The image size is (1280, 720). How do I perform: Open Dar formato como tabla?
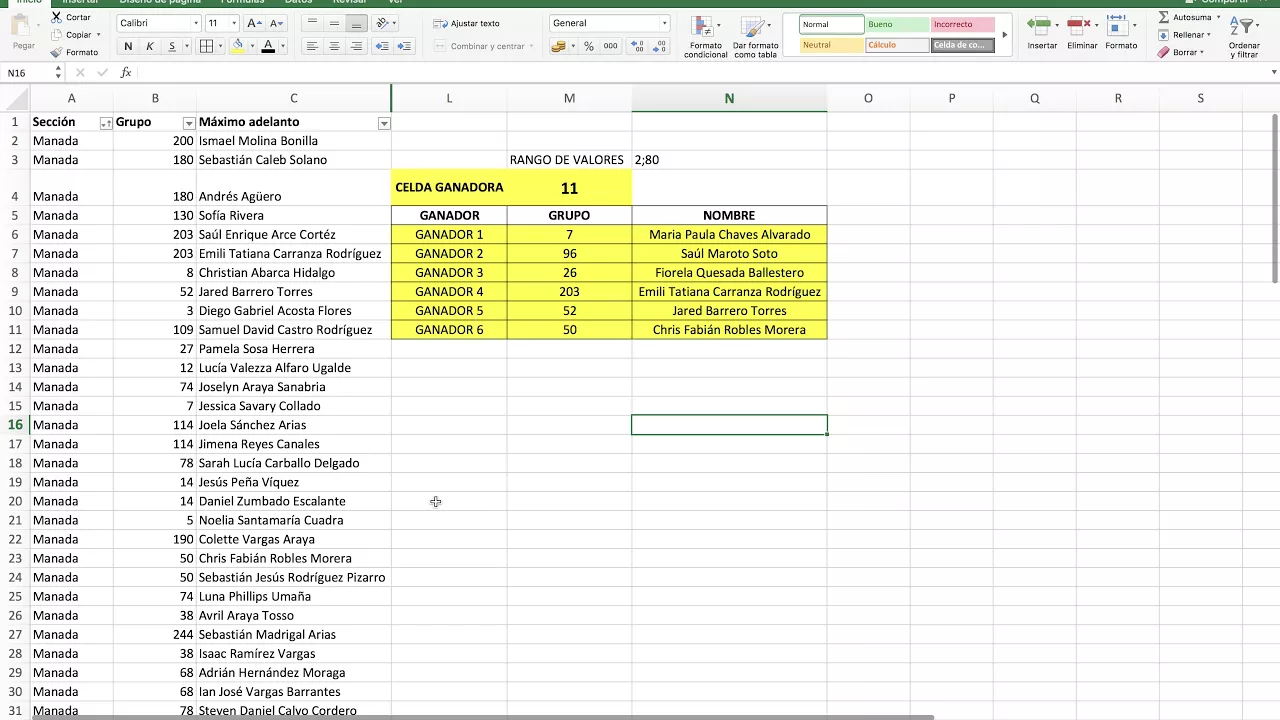point(755,37)
